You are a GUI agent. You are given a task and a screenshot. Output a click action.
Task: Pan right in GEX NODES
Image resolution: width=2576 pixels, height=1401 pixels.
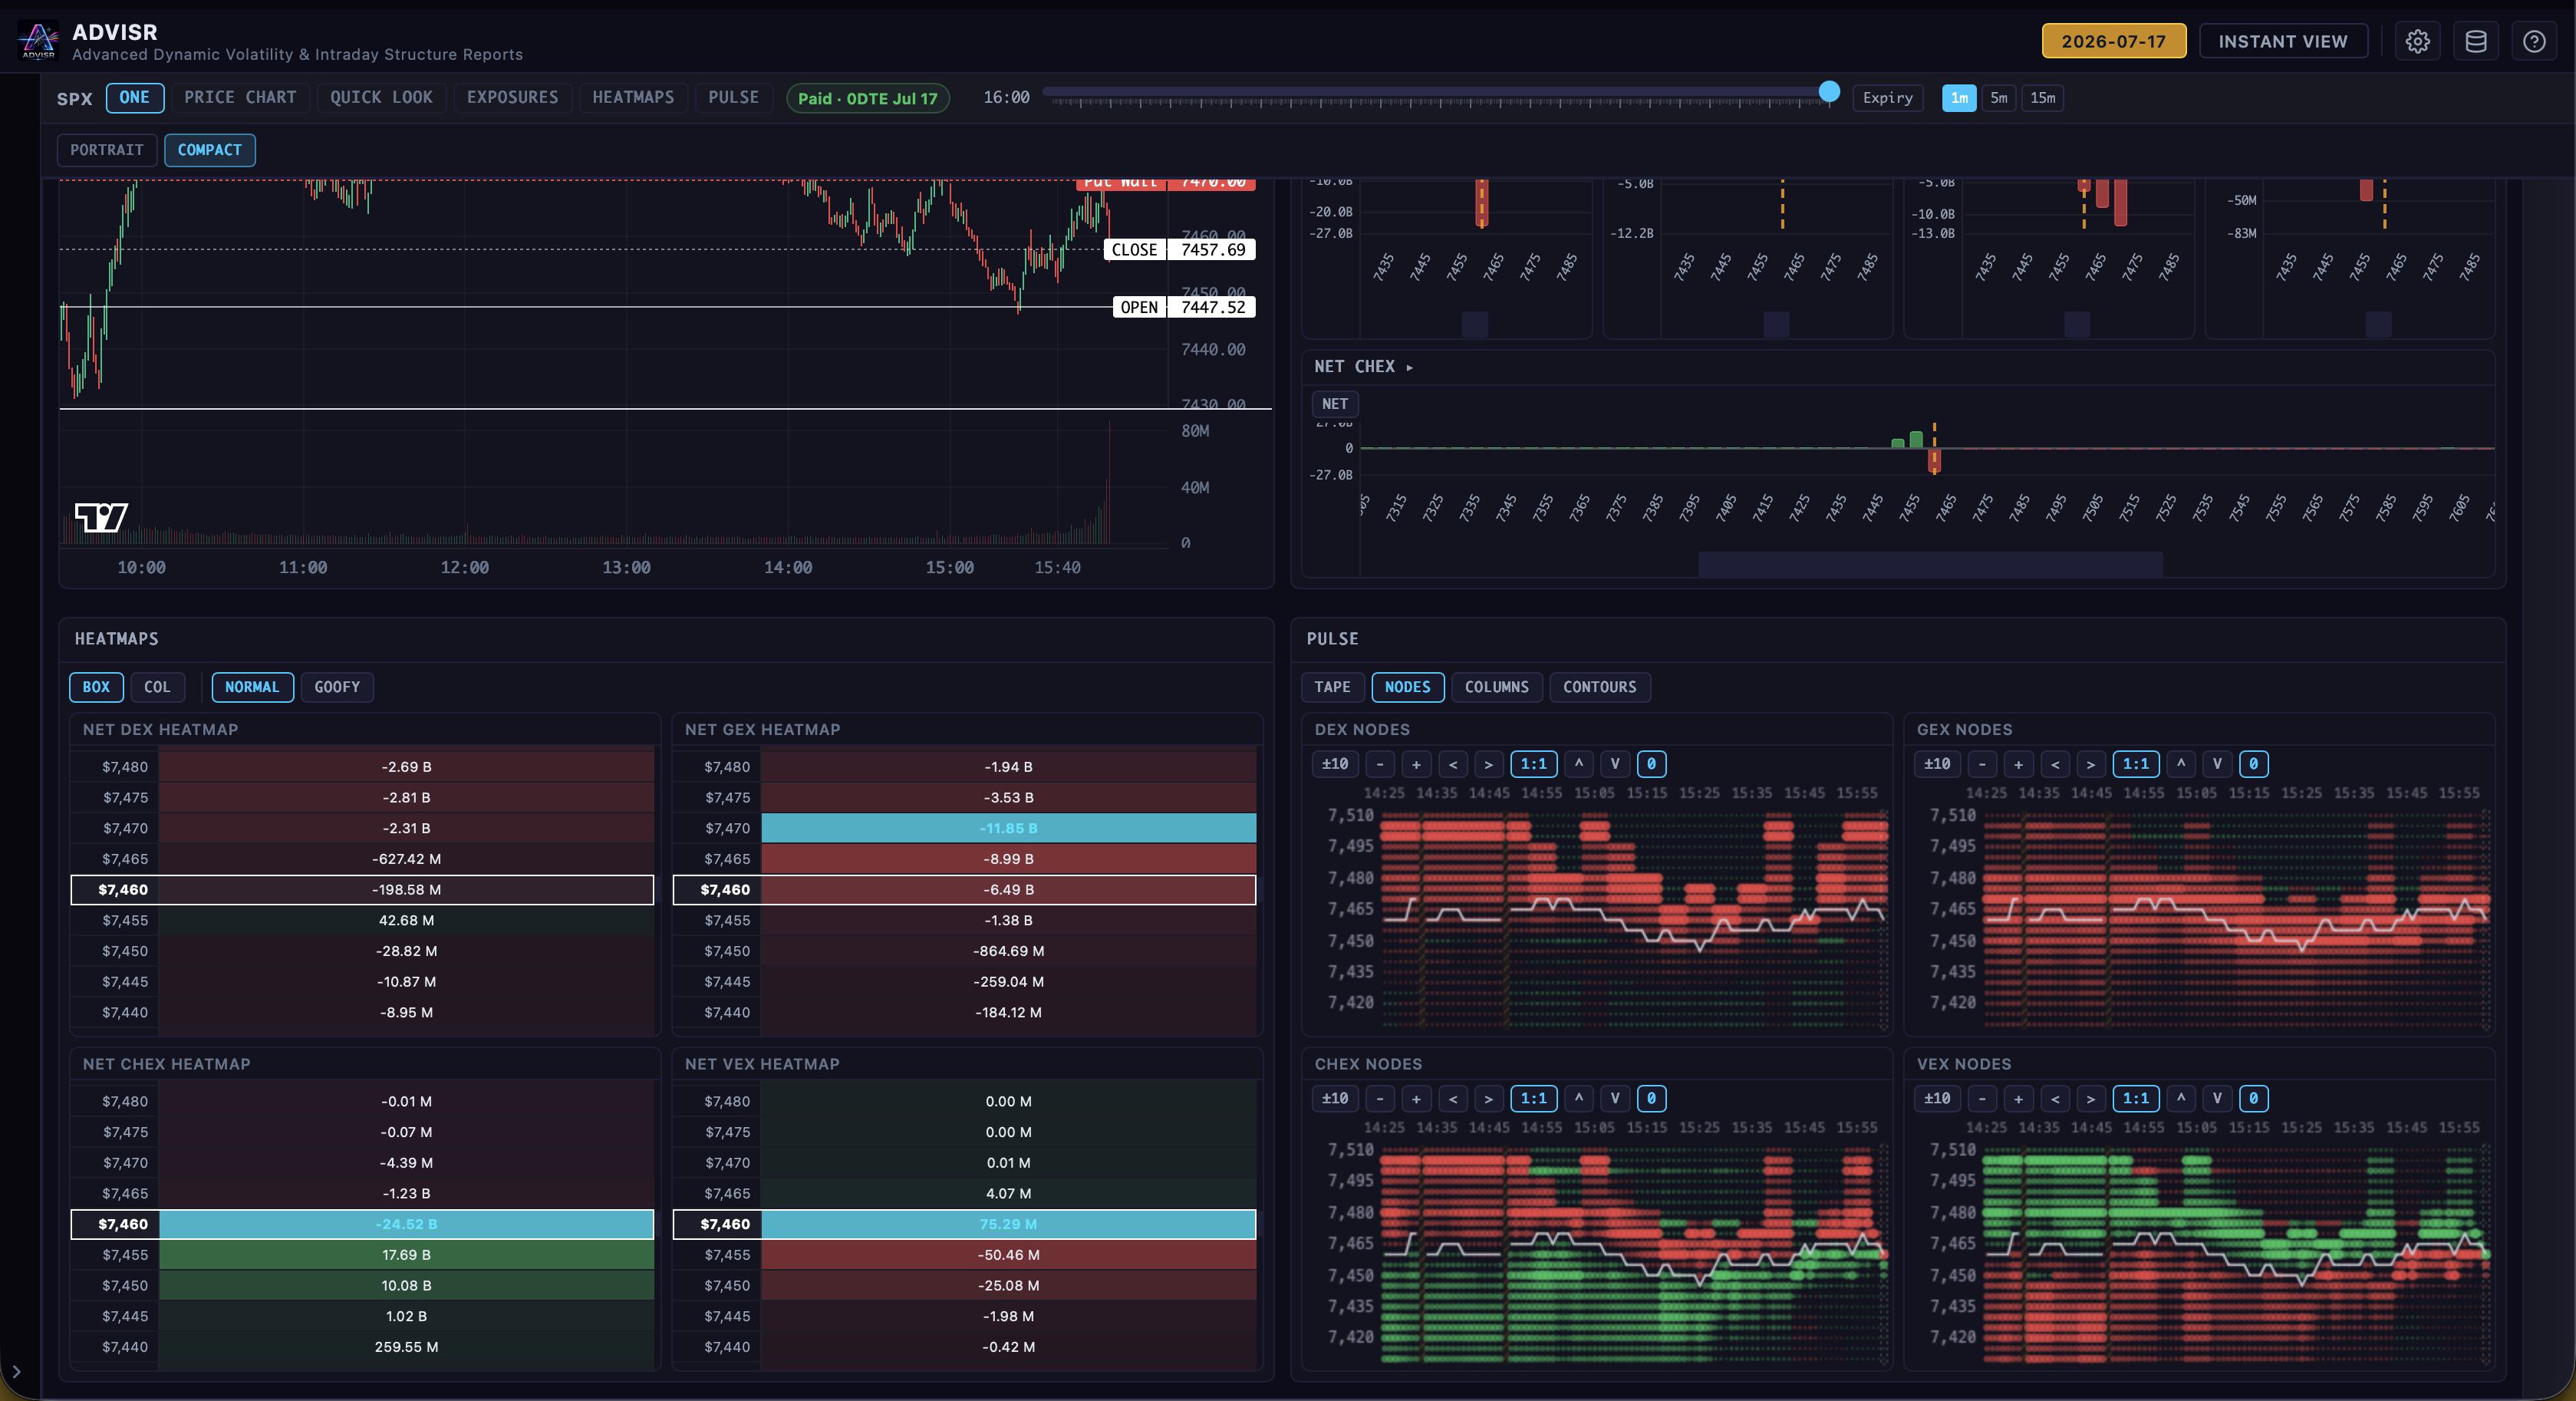tap(2091, 764)
